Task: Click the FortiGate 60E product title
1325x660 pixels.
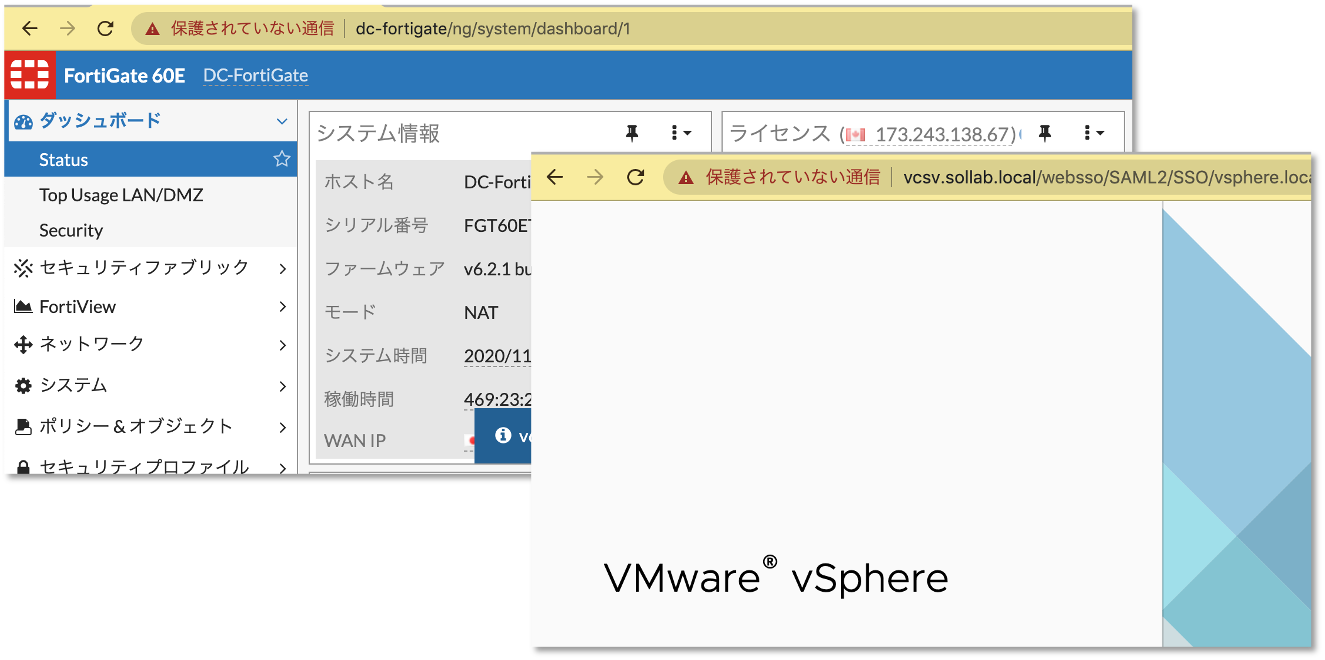Action: click(x=125, y=76)
